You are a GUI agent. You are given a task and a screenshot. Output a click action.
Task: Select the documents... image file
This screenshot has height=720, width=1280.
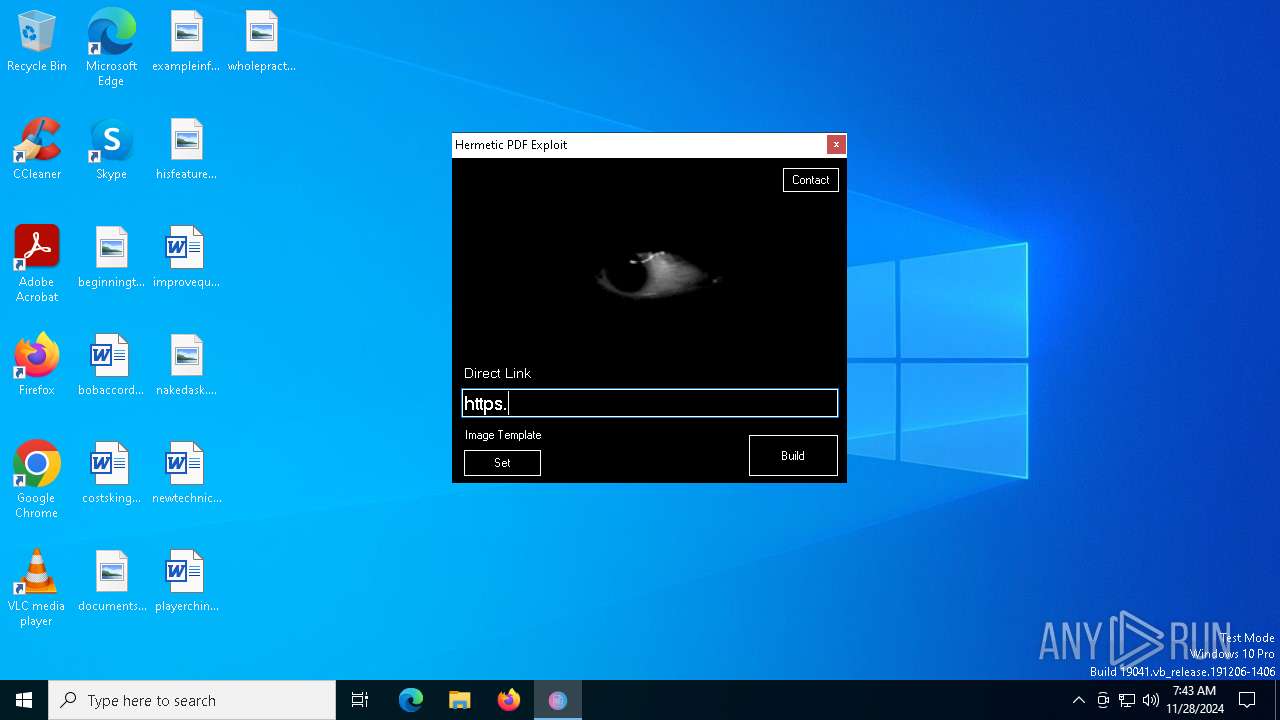click(111, 582)
